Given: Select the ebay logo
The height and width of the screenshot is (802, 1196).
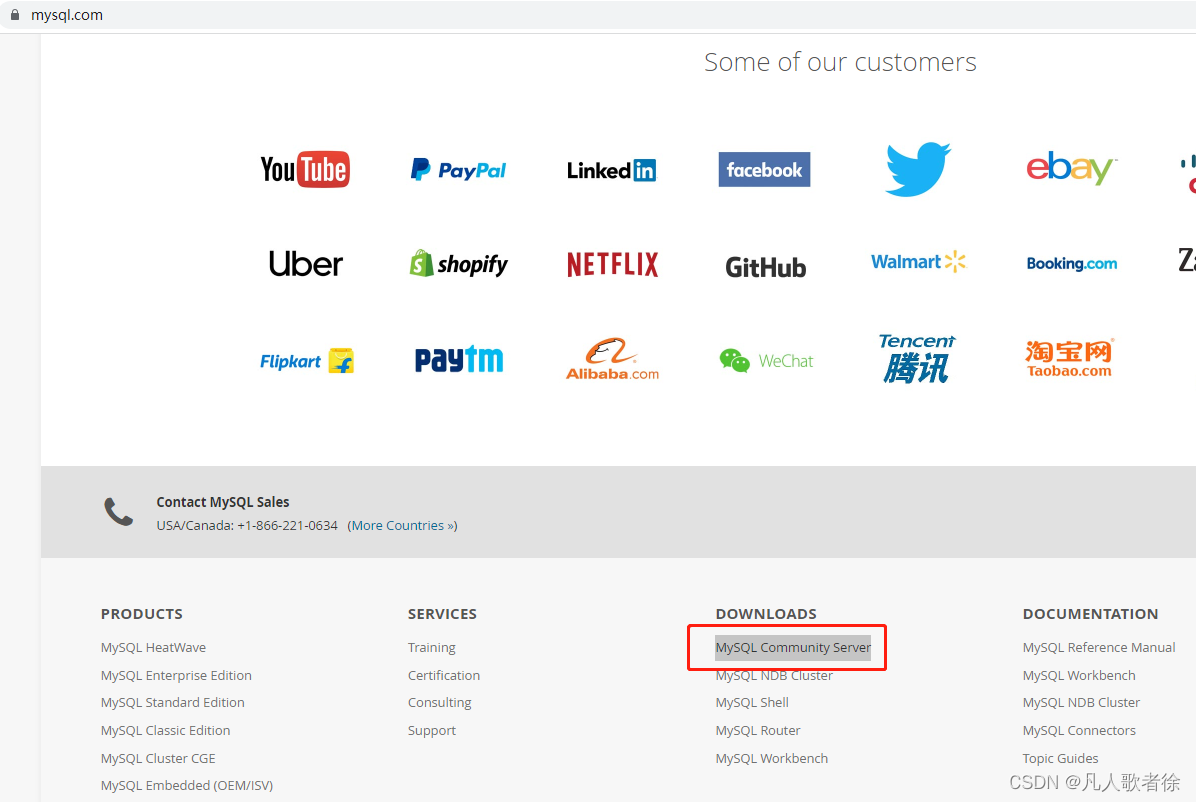Looking at the screenshot, I should 1072,168.
